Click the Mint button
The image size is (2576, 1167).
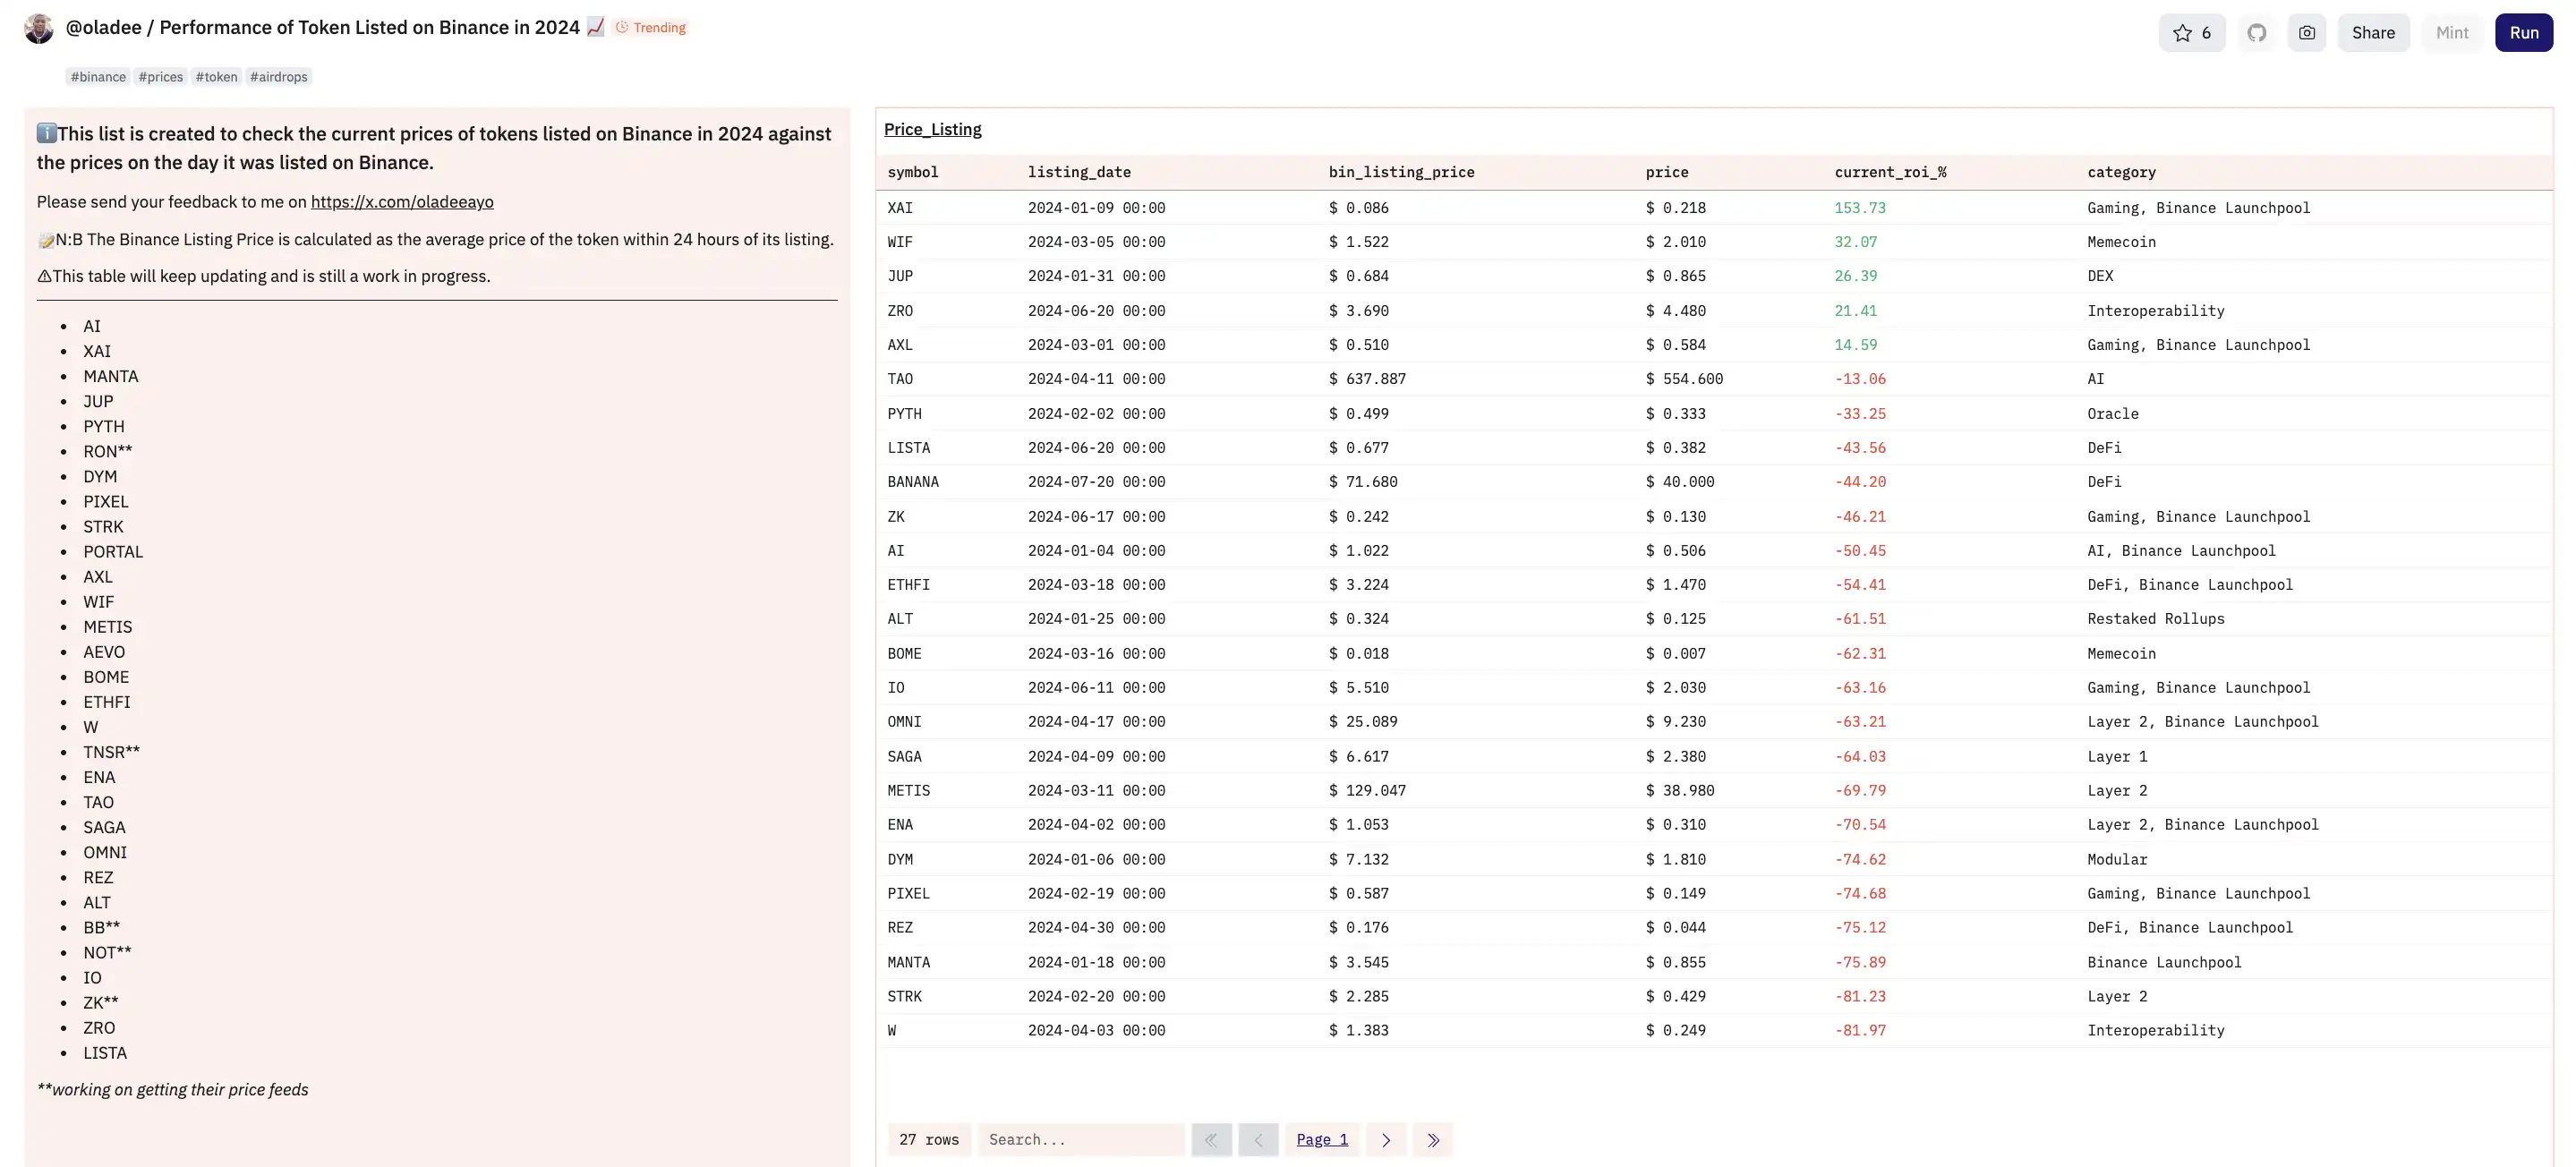[2452, 31]
